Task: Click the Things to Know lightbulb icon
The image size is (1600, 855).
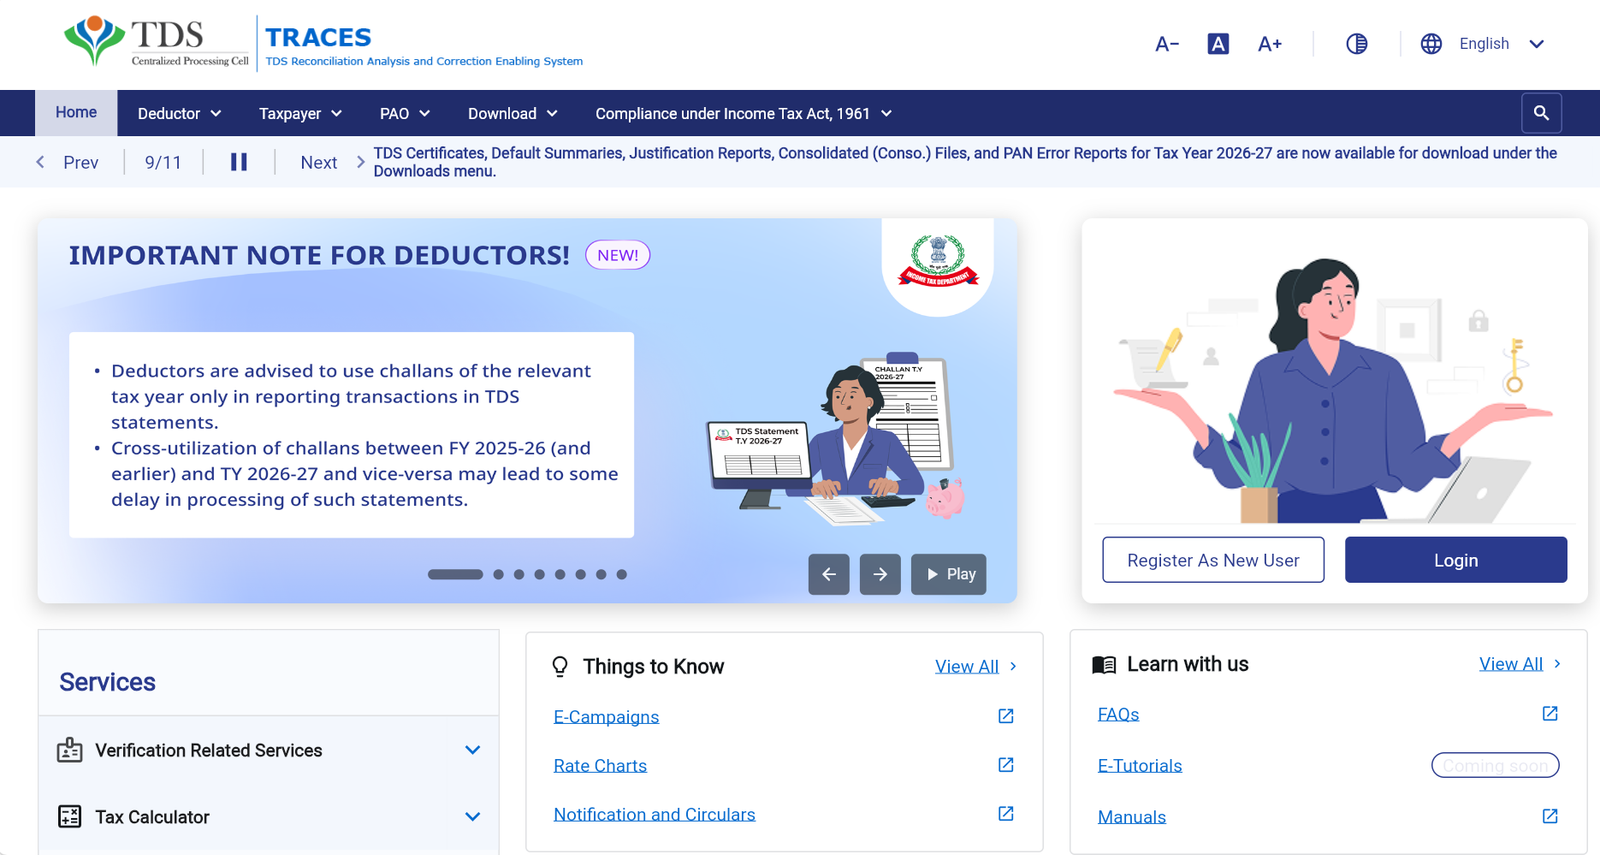Action: [560, 667]
